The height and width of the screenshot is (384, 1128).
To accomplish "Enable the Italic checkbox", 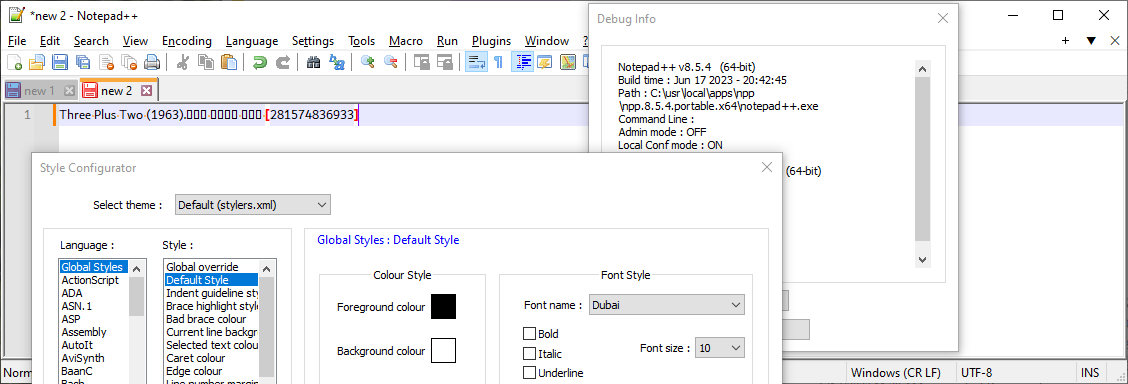I will point(529,353).
